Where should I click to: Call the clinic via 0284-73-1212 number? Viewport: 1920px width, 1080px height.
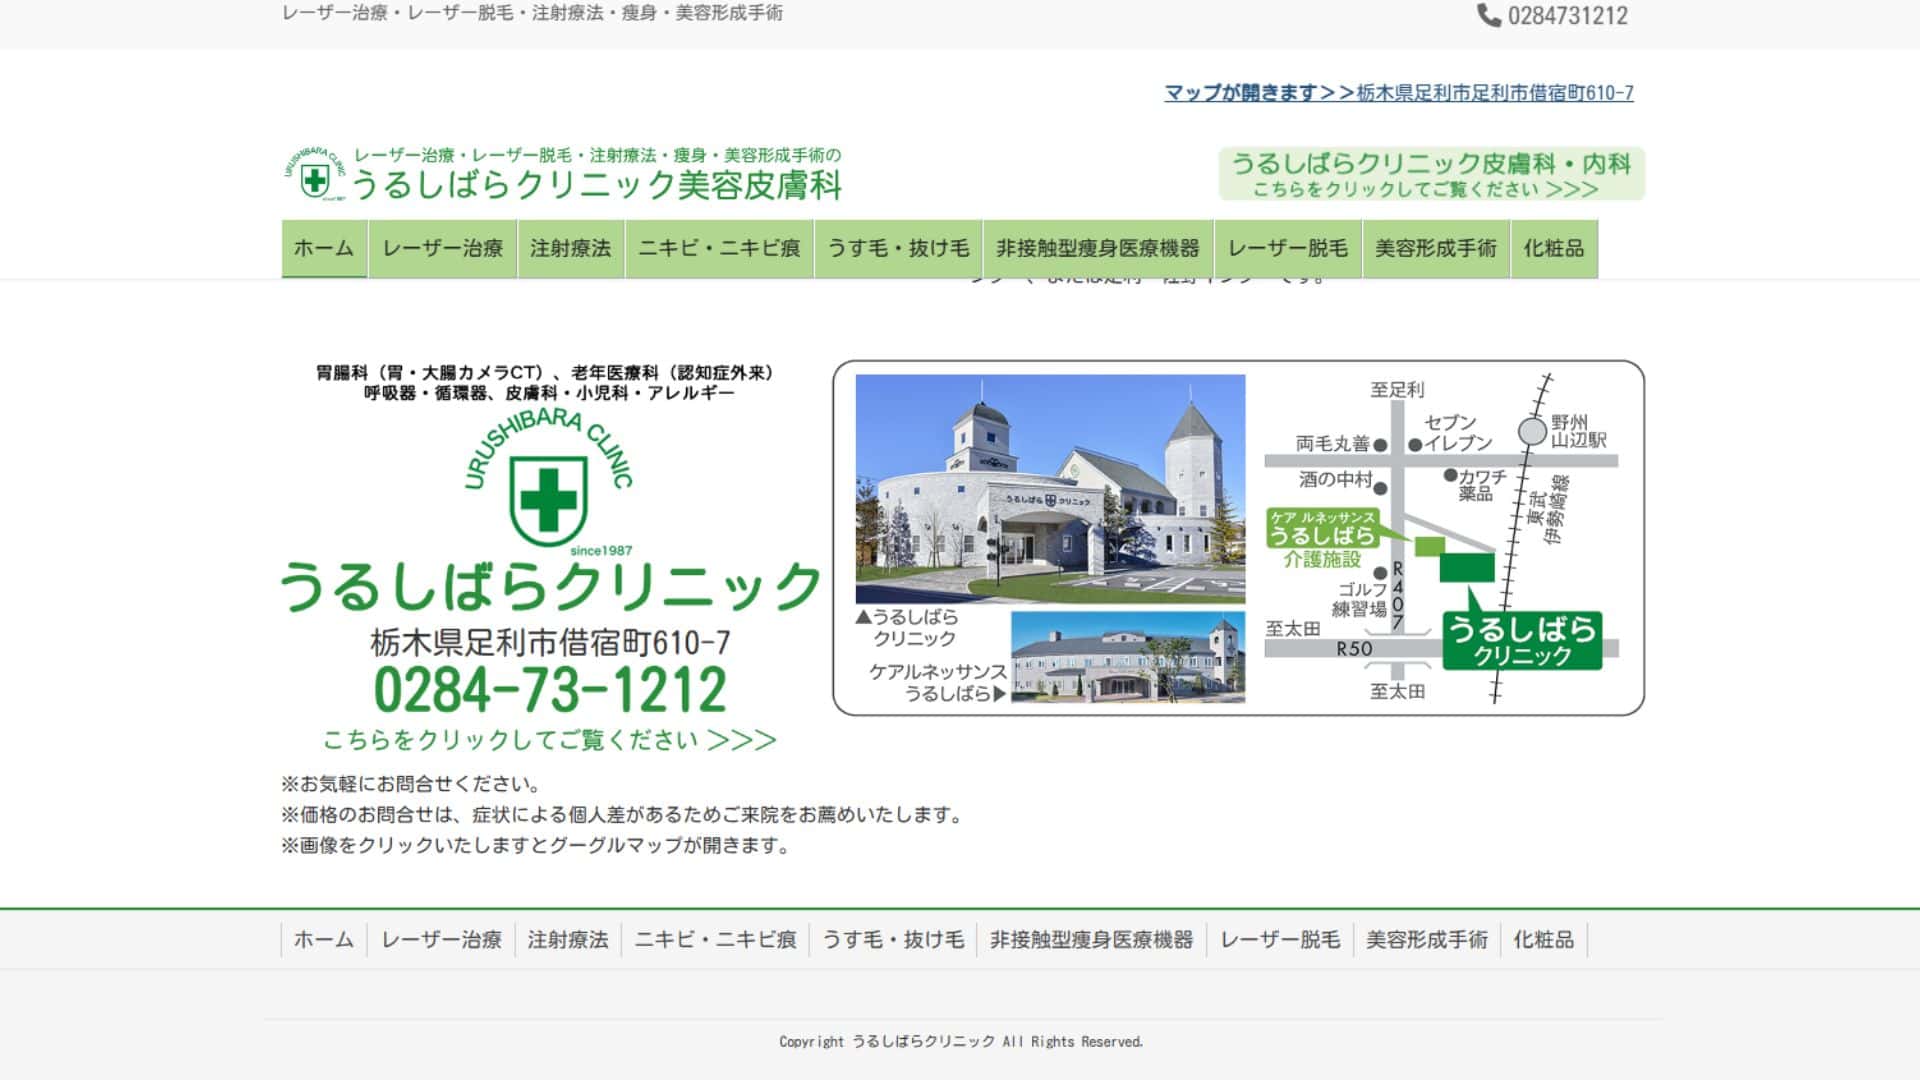[550, 690]
